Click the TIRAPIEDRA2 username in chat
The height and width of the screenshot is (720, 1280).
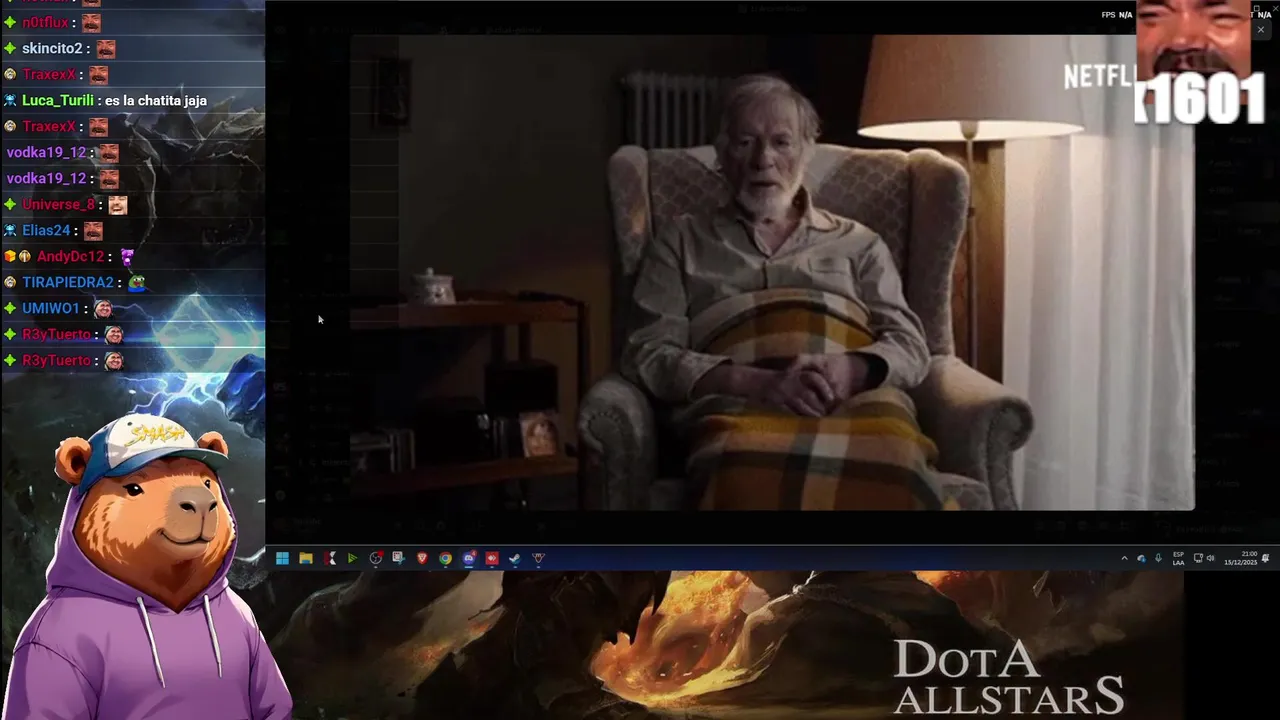coord(68,282)
